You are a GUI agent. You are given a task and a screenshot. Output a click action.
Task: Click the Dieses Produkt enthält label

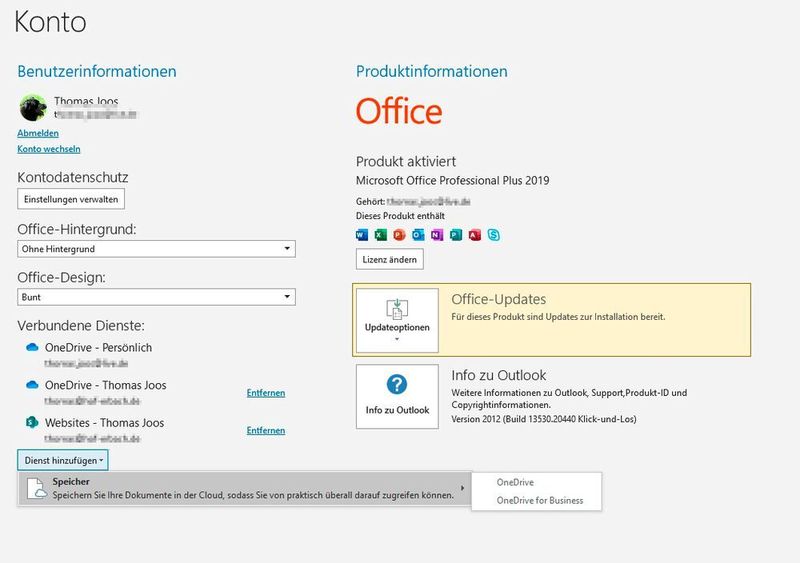click(x=400, y=216)
